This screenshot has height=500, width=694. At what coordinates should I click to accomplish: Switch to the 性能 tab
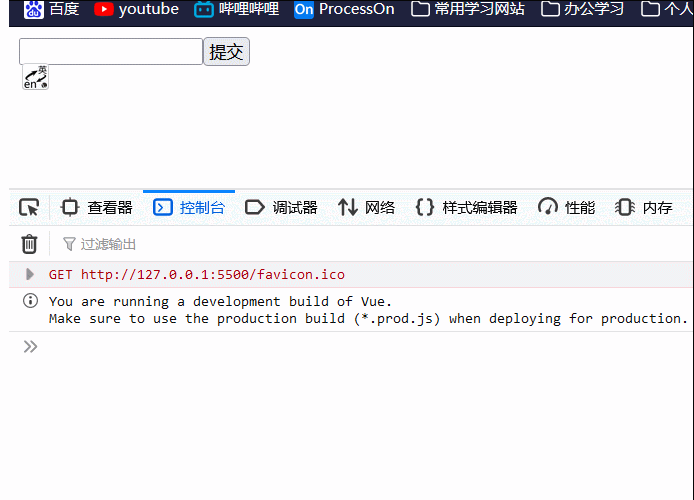pos(567,208)
